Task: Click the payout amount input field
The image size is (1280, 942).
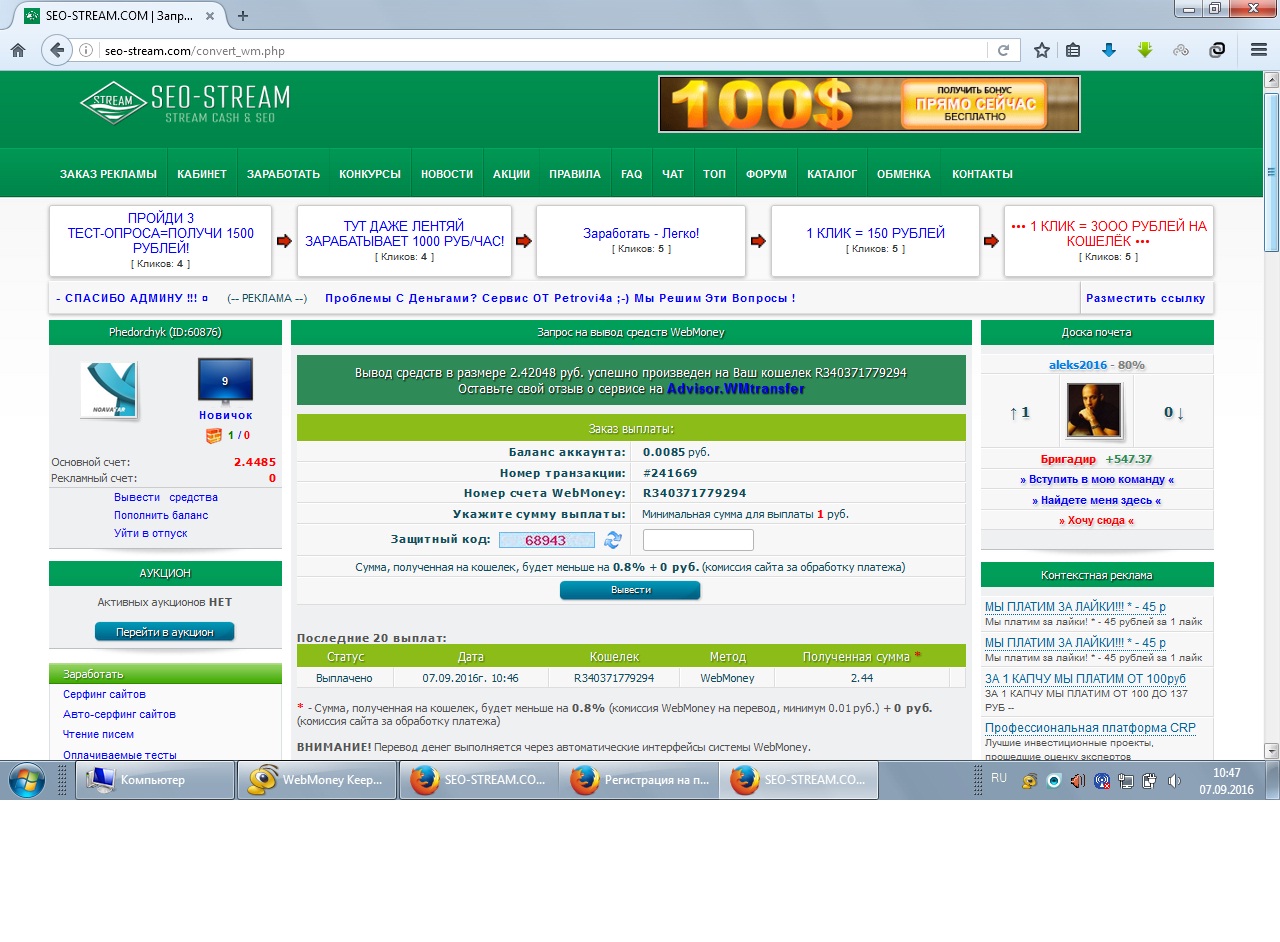Action: point(698,540)
